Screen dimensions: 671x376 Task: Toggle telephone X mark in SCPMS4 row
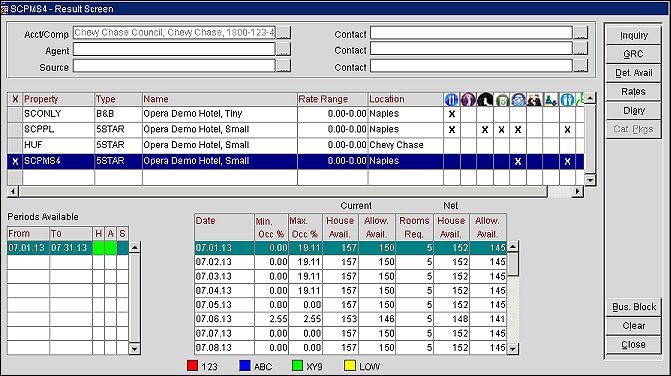click(x=518, y=161)
